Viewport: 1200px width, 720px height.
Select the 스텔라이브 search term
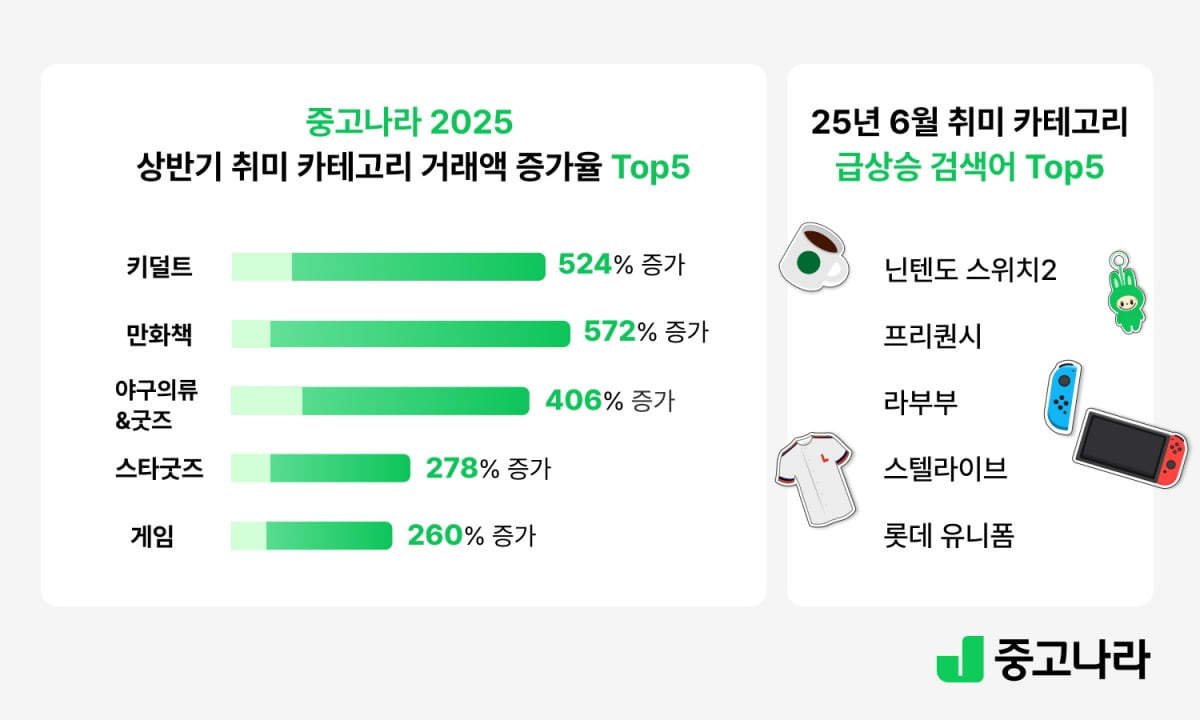(x=945, y=469)
